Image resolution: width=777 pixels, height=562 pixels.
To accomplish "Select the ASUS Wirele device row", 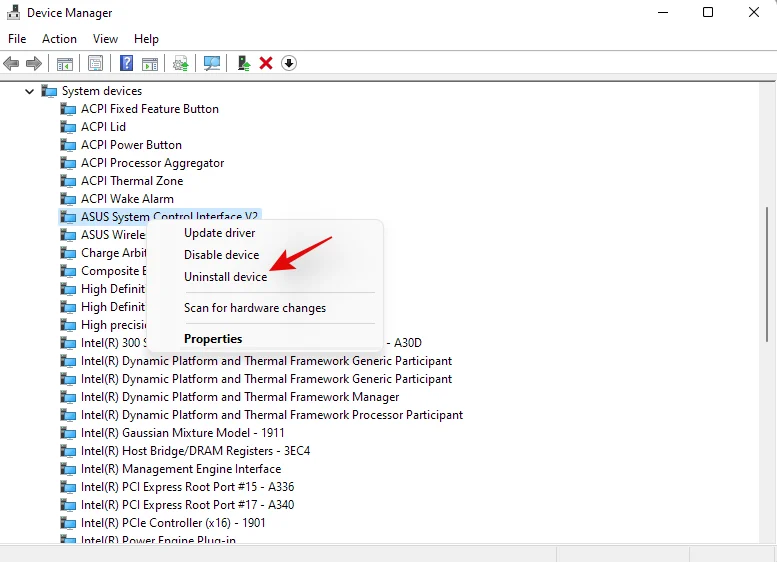I will pyautogui.click(x=113, y=235).
